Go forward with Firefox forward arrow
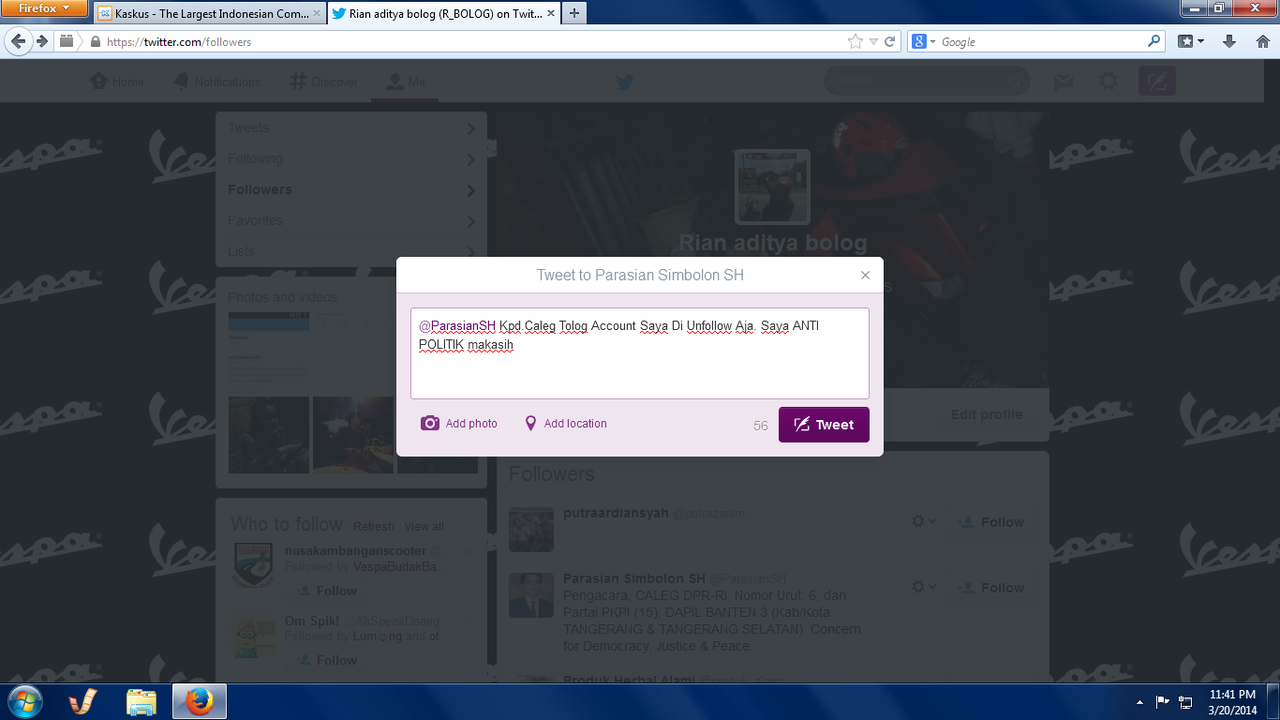Image resolution: width=1280 pixels, height=720 pixels. (42, 41)
